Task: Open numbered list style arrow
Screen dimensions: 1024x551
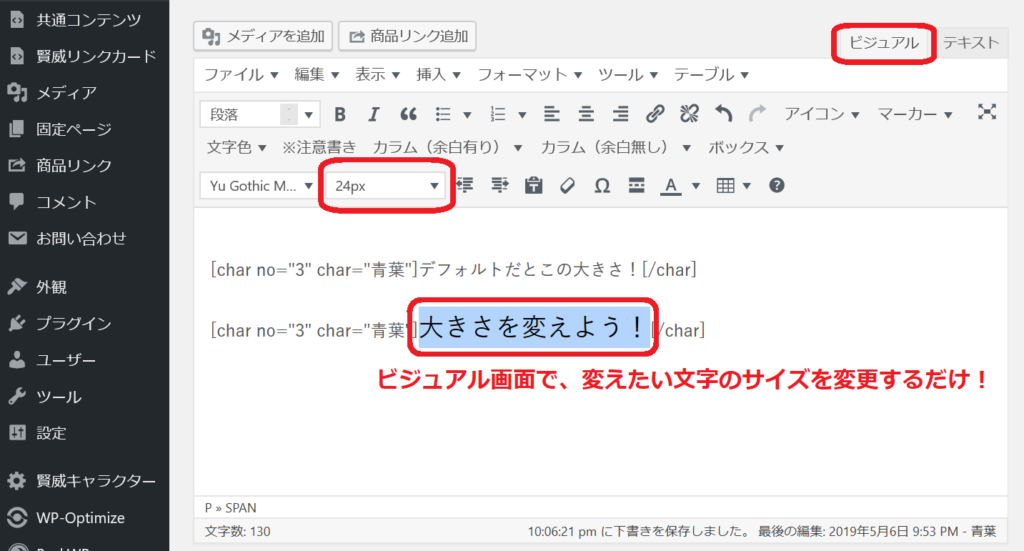Action: [x=522, y=116]
